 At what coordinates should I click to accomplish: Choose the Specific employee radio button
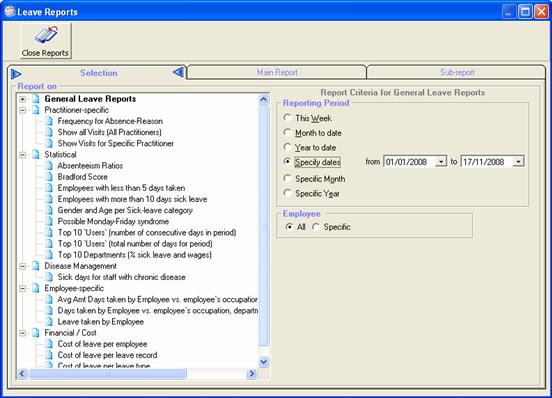tap(316, 227)
